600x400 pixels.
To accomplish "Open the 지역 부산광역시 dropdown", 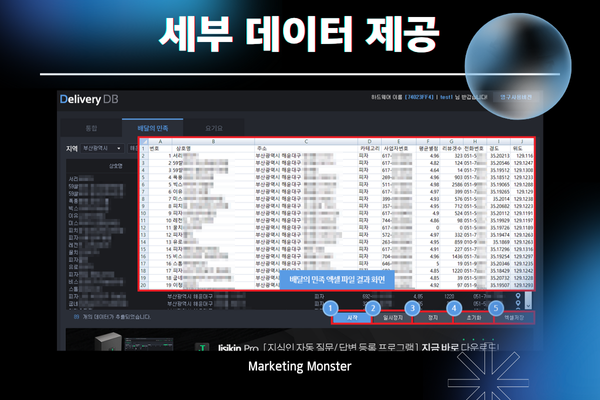I will [x=103, y=148].
